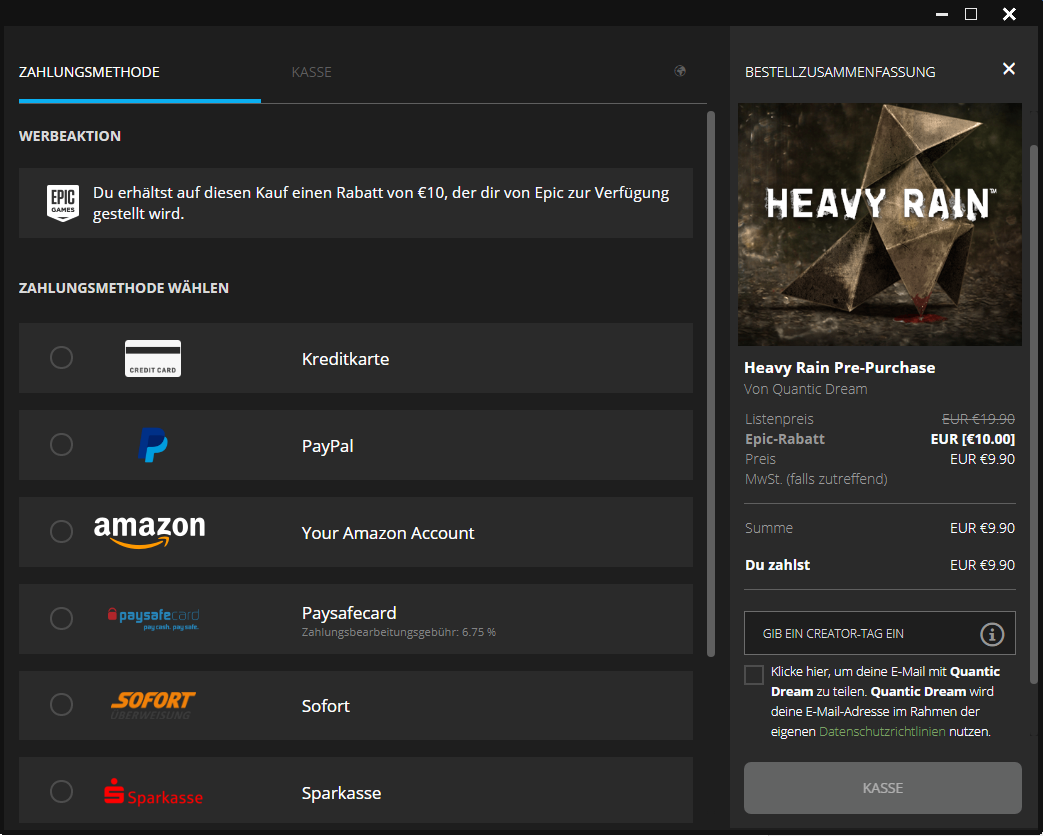
Task: Click the Listenpreis label
Action: coord(779,419)
